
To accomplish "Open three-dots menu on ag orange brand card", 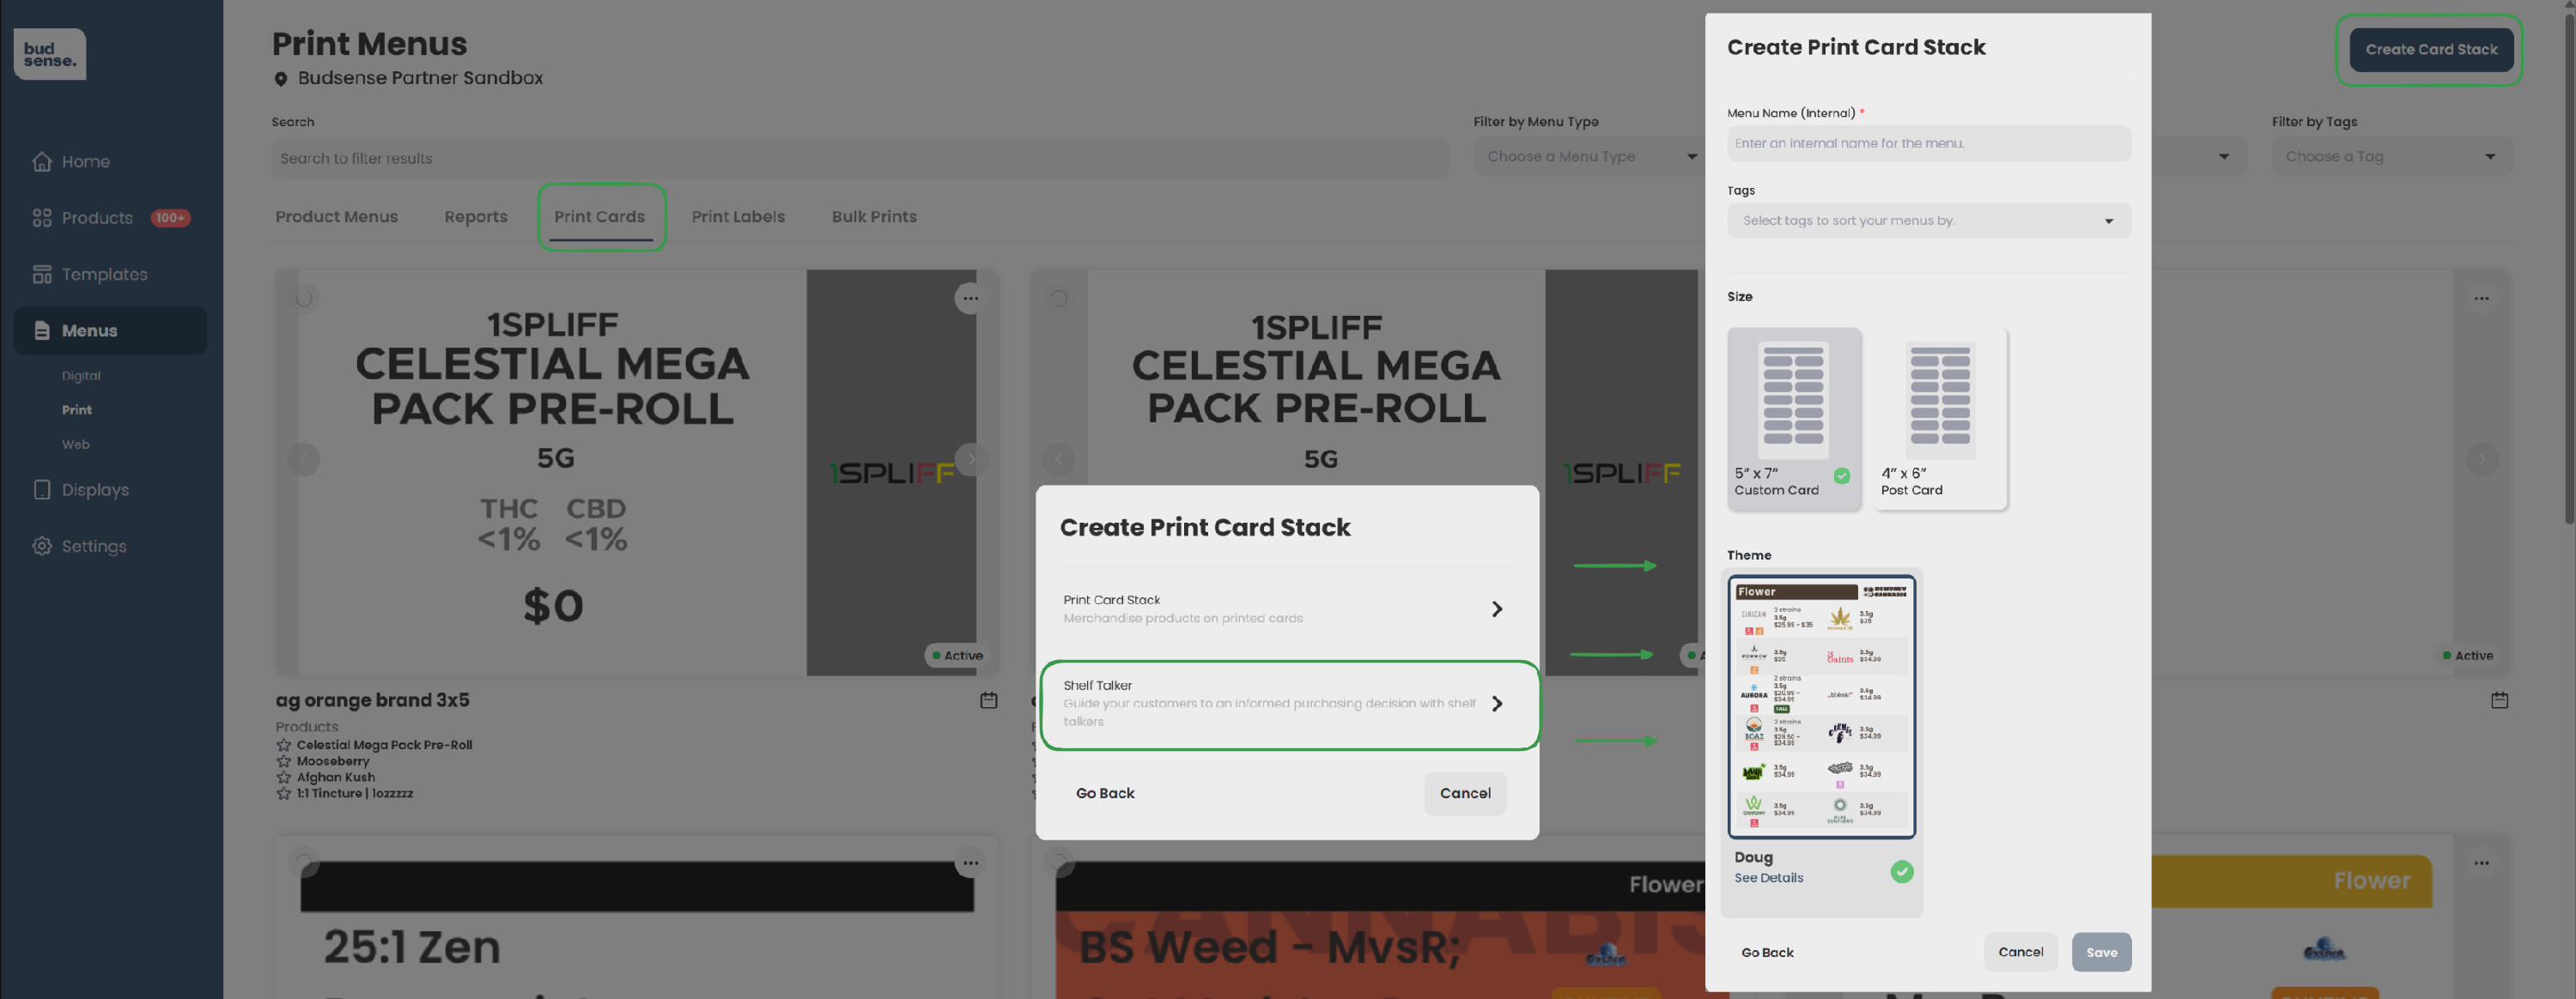I will [970, 298].
